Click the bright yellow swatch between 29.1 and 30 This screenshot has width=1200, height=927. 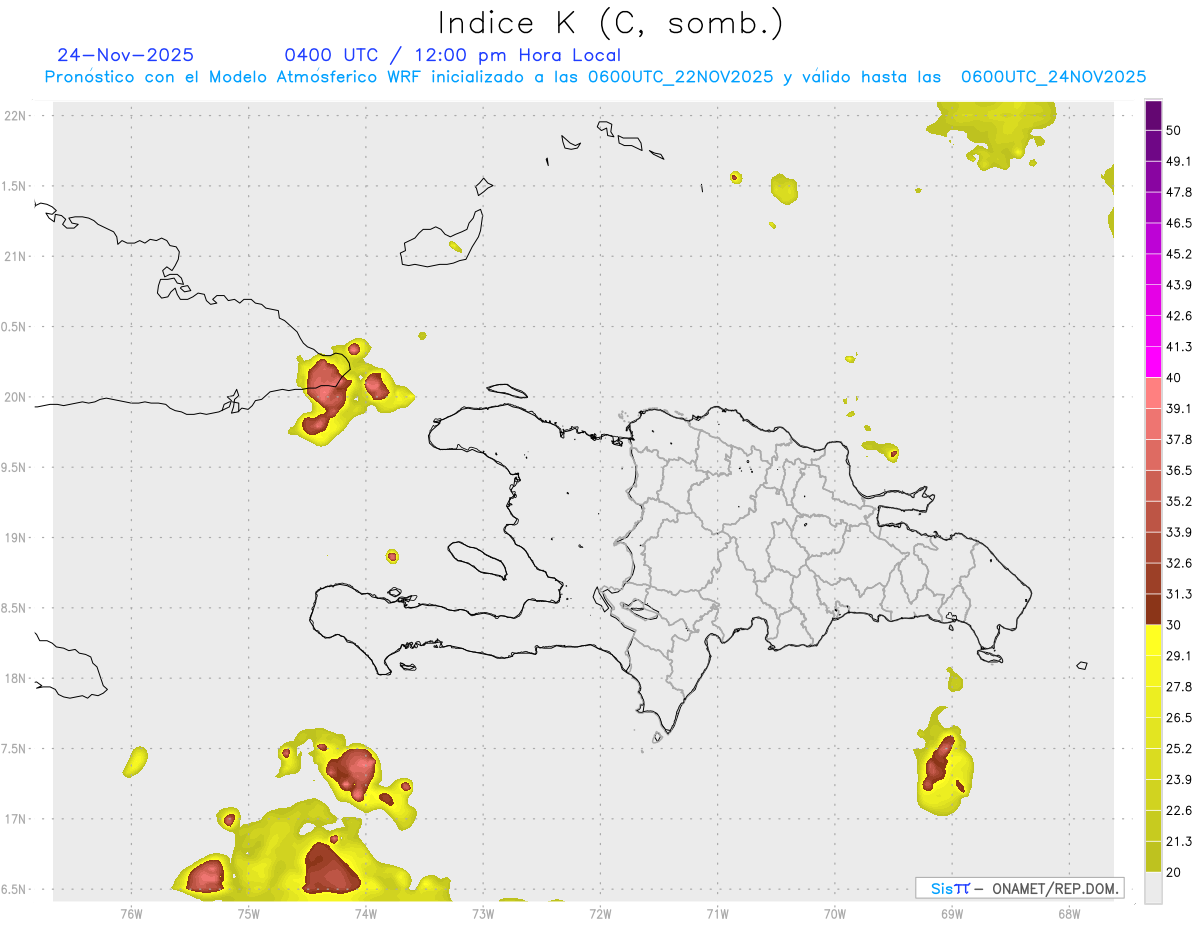[1153, 640]
